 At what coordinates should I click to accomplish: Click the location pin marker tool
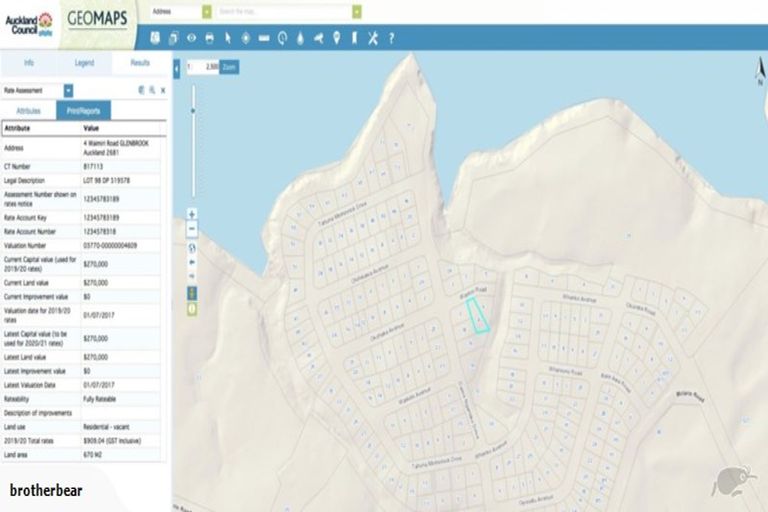tap(336, 38)
